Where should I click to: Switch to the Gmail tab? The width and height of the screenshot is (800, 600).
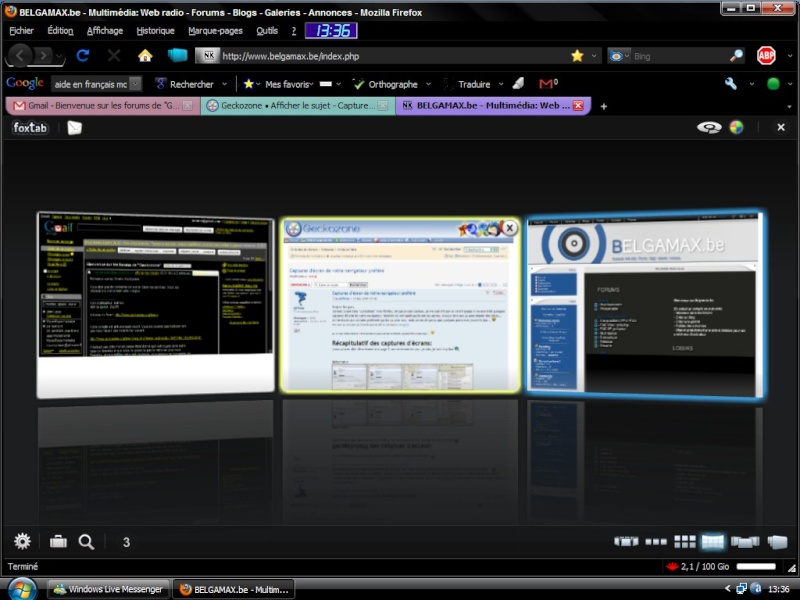[x=102, y=106]
